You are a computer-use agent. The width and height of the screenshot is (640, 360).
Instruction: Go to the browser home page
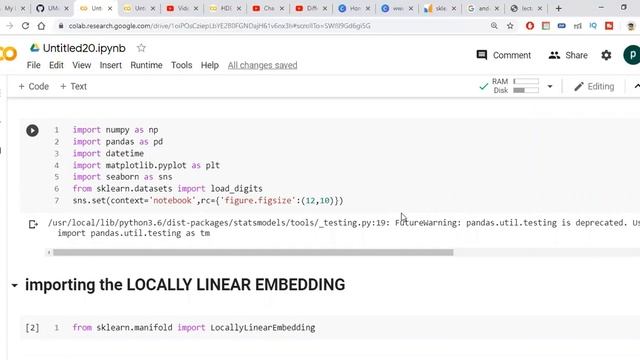point(41,26)
